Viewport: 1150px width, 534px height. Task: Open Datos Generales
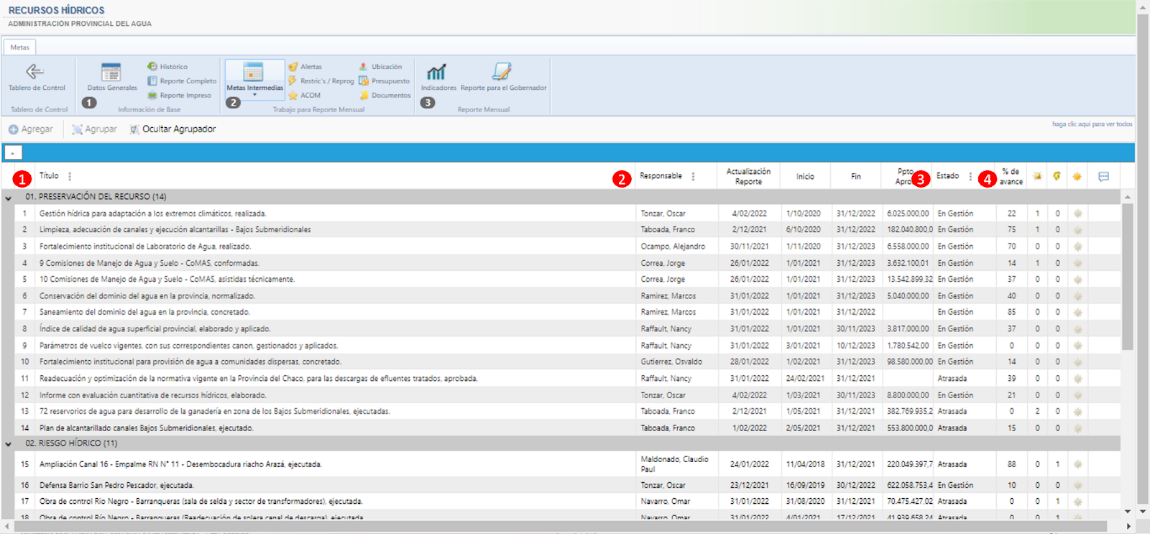(111, 78)
